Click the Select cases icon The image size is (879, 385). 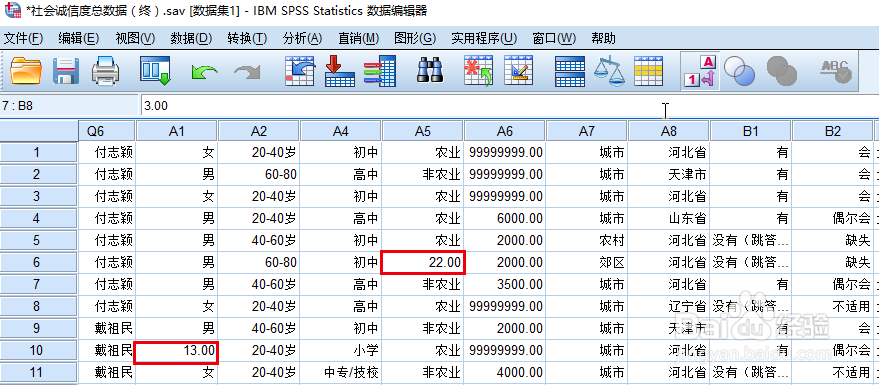pos(649,71)
